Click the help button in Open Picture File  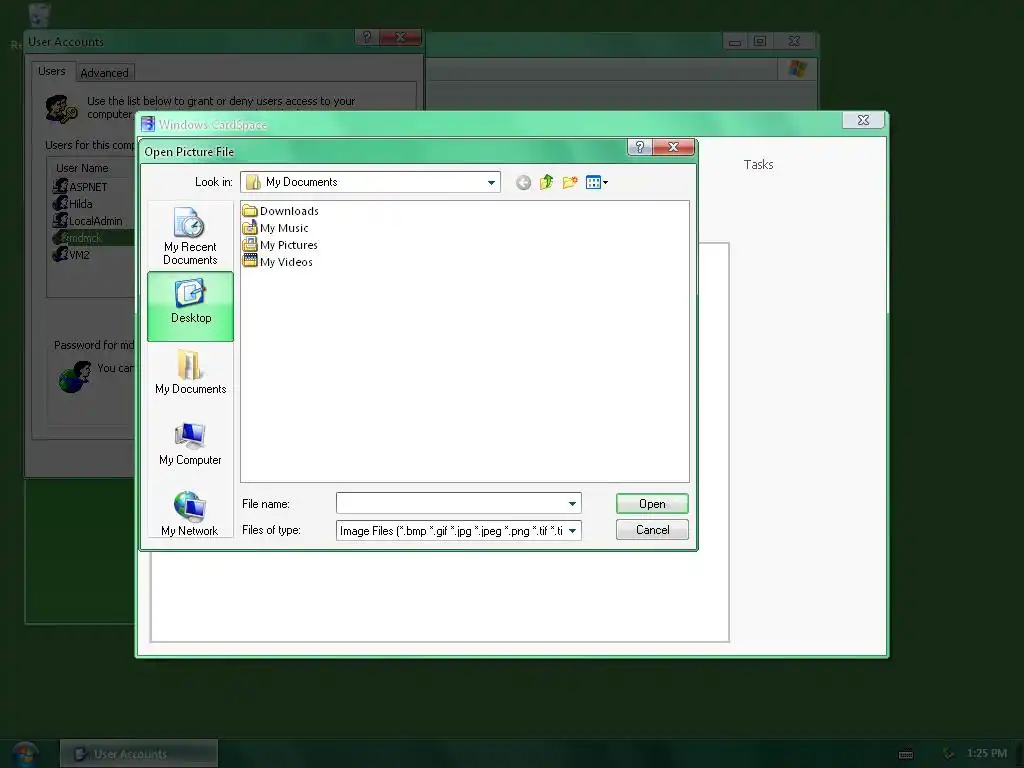[640, 147]
